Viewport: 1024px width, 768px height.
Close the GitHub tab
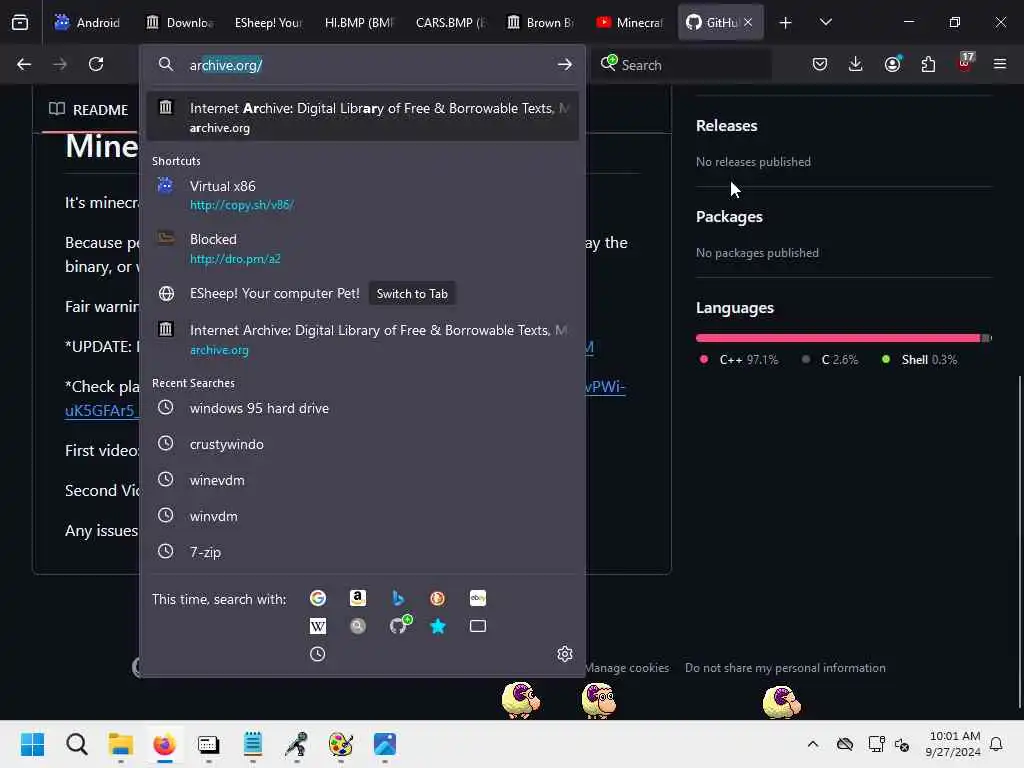pyautogui.click(x=748, y=22)
